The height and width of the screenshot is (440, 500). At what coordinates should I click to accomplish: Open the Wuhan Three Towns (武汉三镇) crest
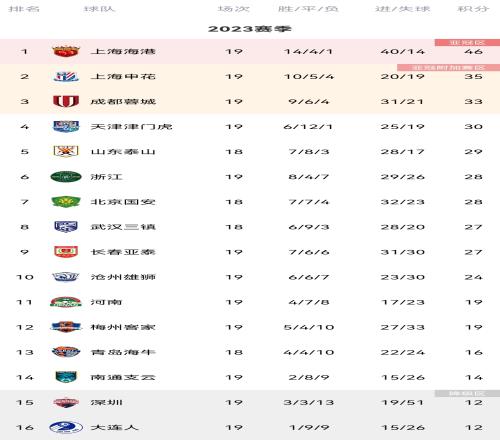pyautogui.click(x=66, y=227)
